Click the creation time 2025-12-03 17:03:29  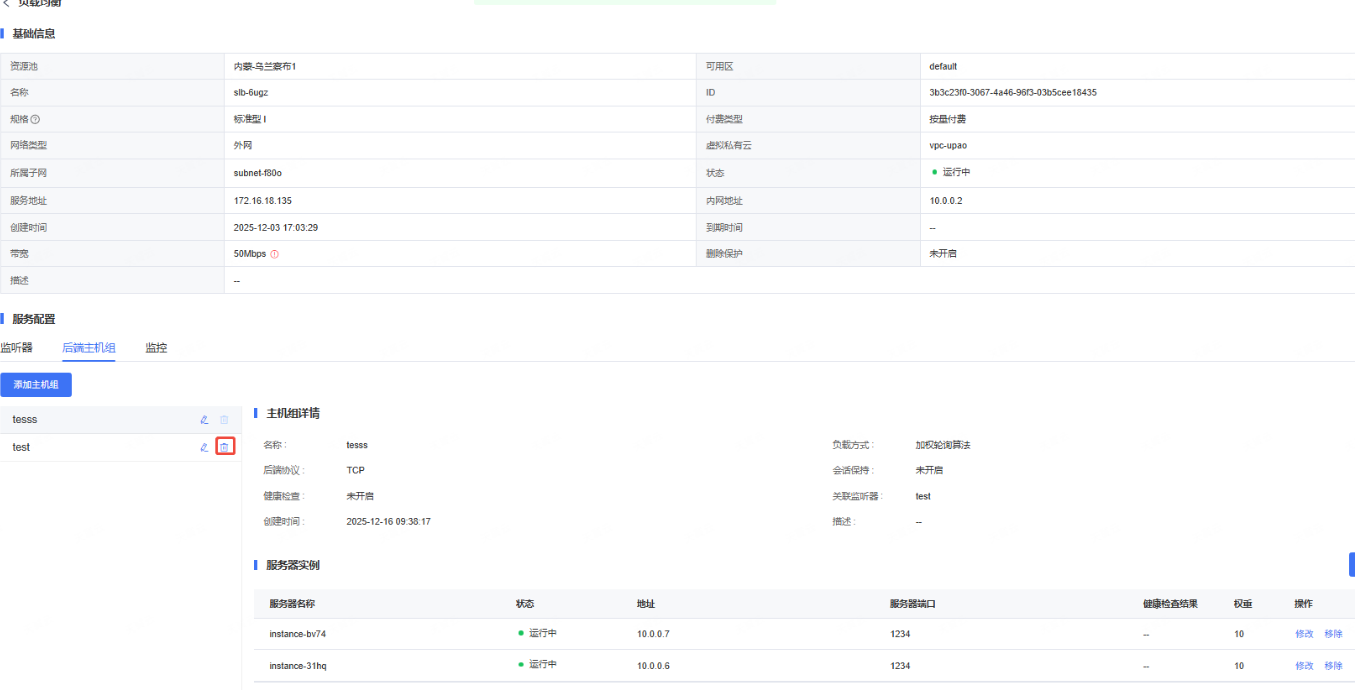pyautogui.click(x=276, y=227)
